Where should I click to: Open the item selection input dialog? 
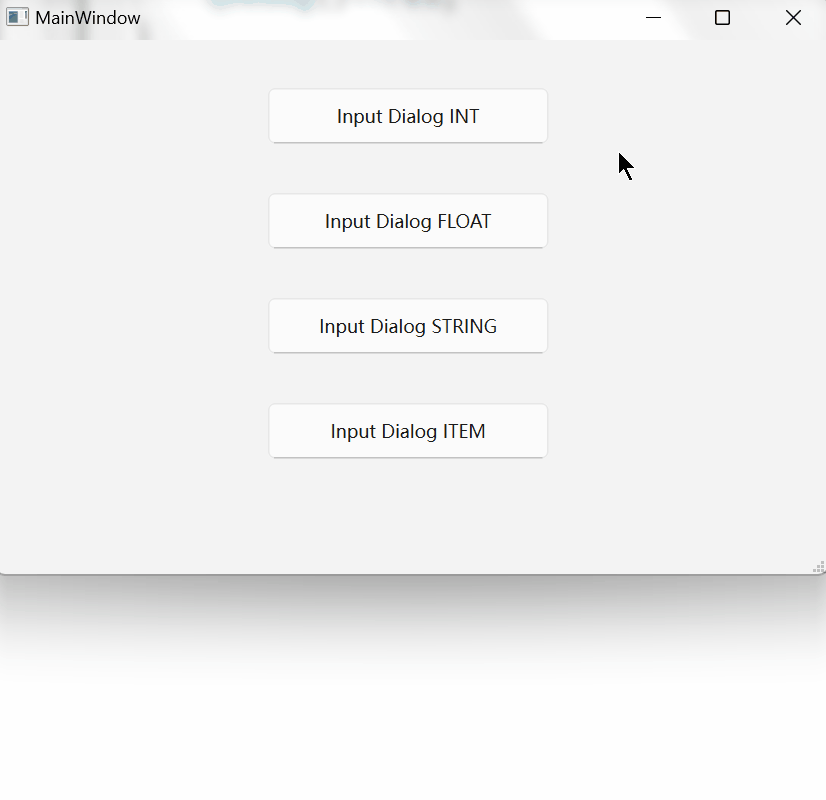tap(408, 431)
